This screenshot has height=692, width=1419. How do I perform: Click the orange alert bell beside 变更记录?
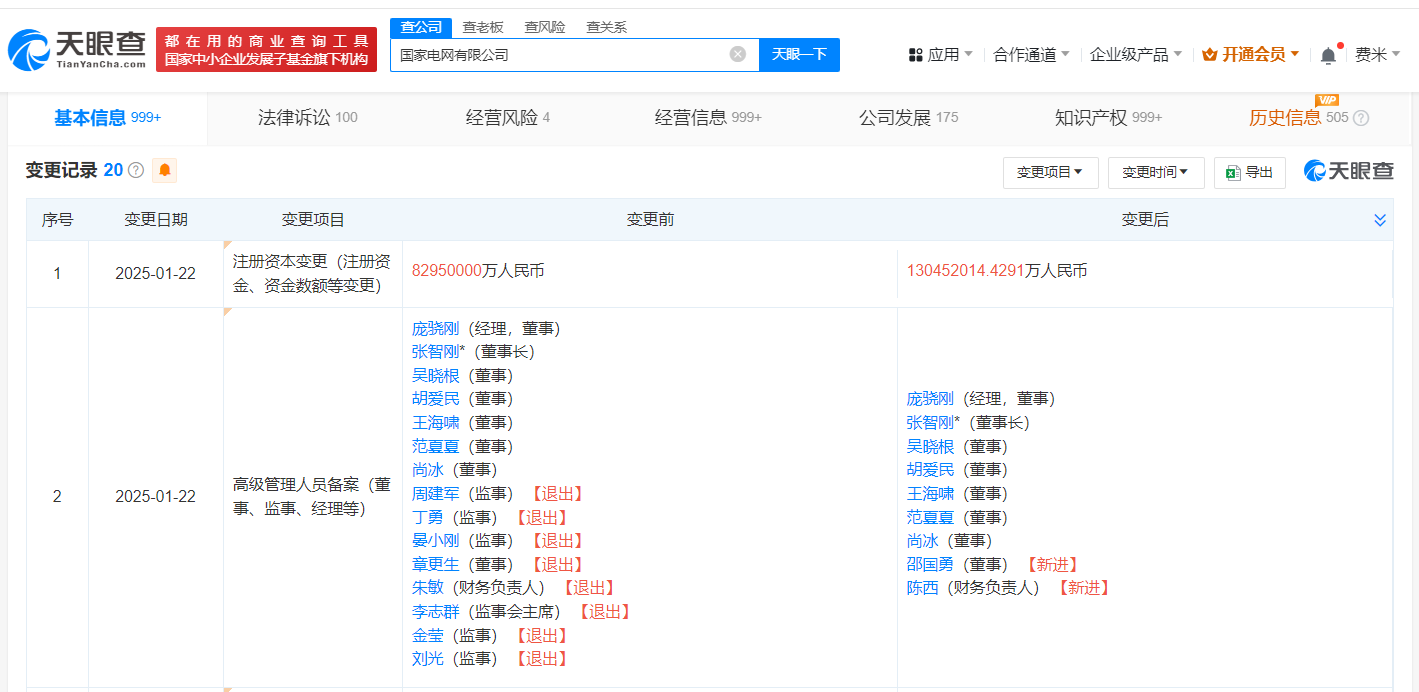coord(165,170)
